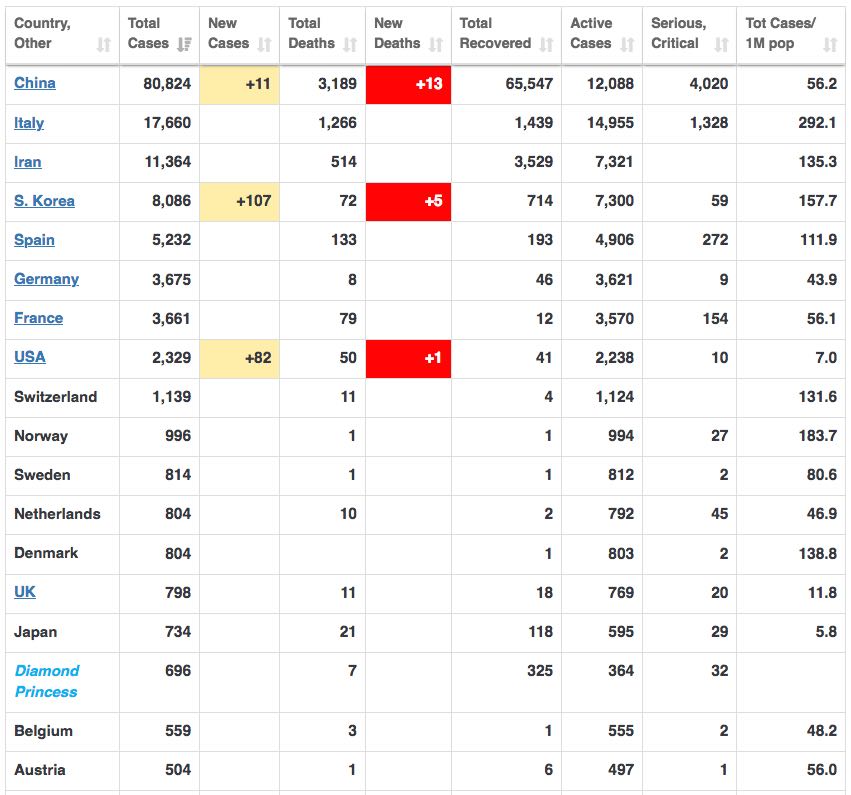Click sort arrows icon in Country, Other header
Screen dimensions: 851x795
tap(104, 44)
